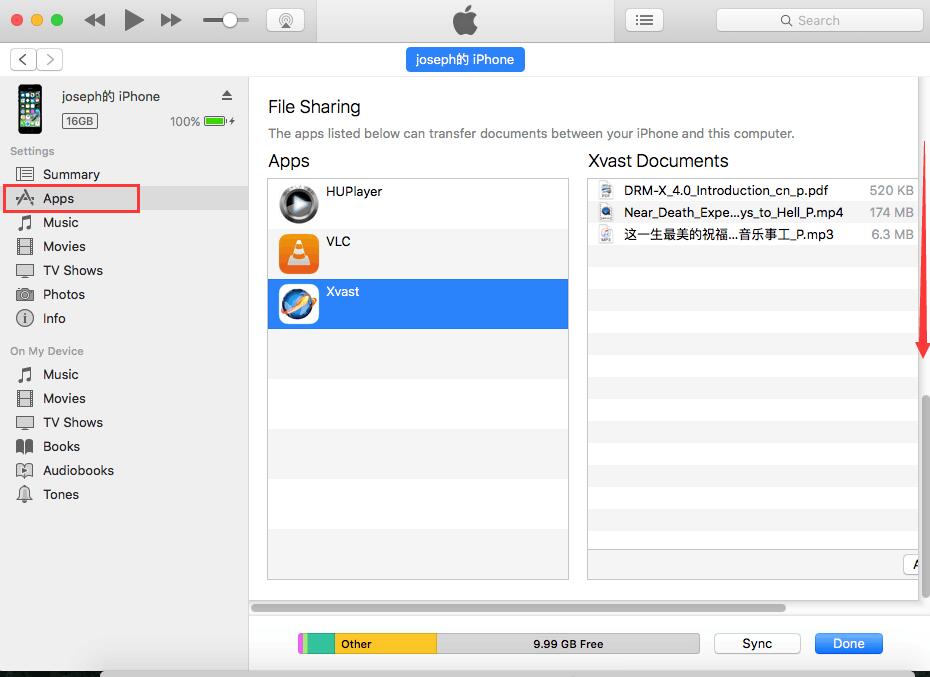Open Summary in Settings sidebar
Viewport: 930px width, 677px height.
[70, 174]
